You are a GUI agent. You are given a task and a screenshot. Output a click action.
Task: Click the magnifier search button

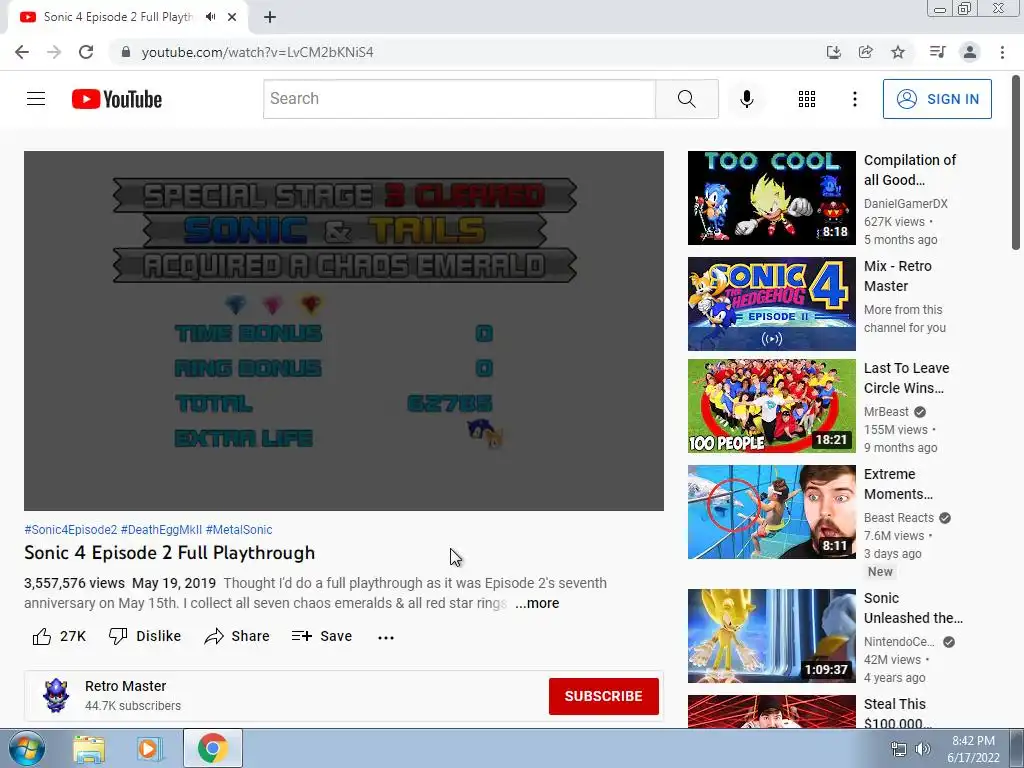point(686,99)
